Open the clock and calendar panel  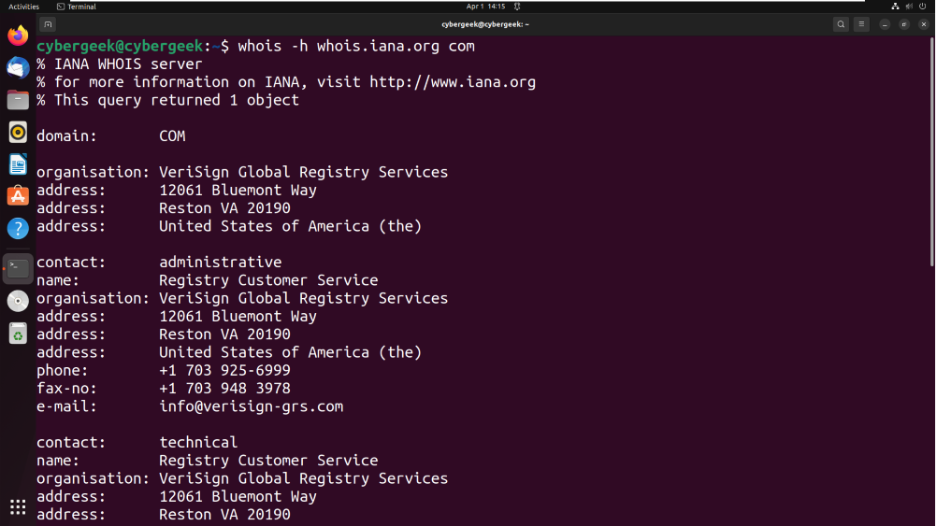click(486, 6)
